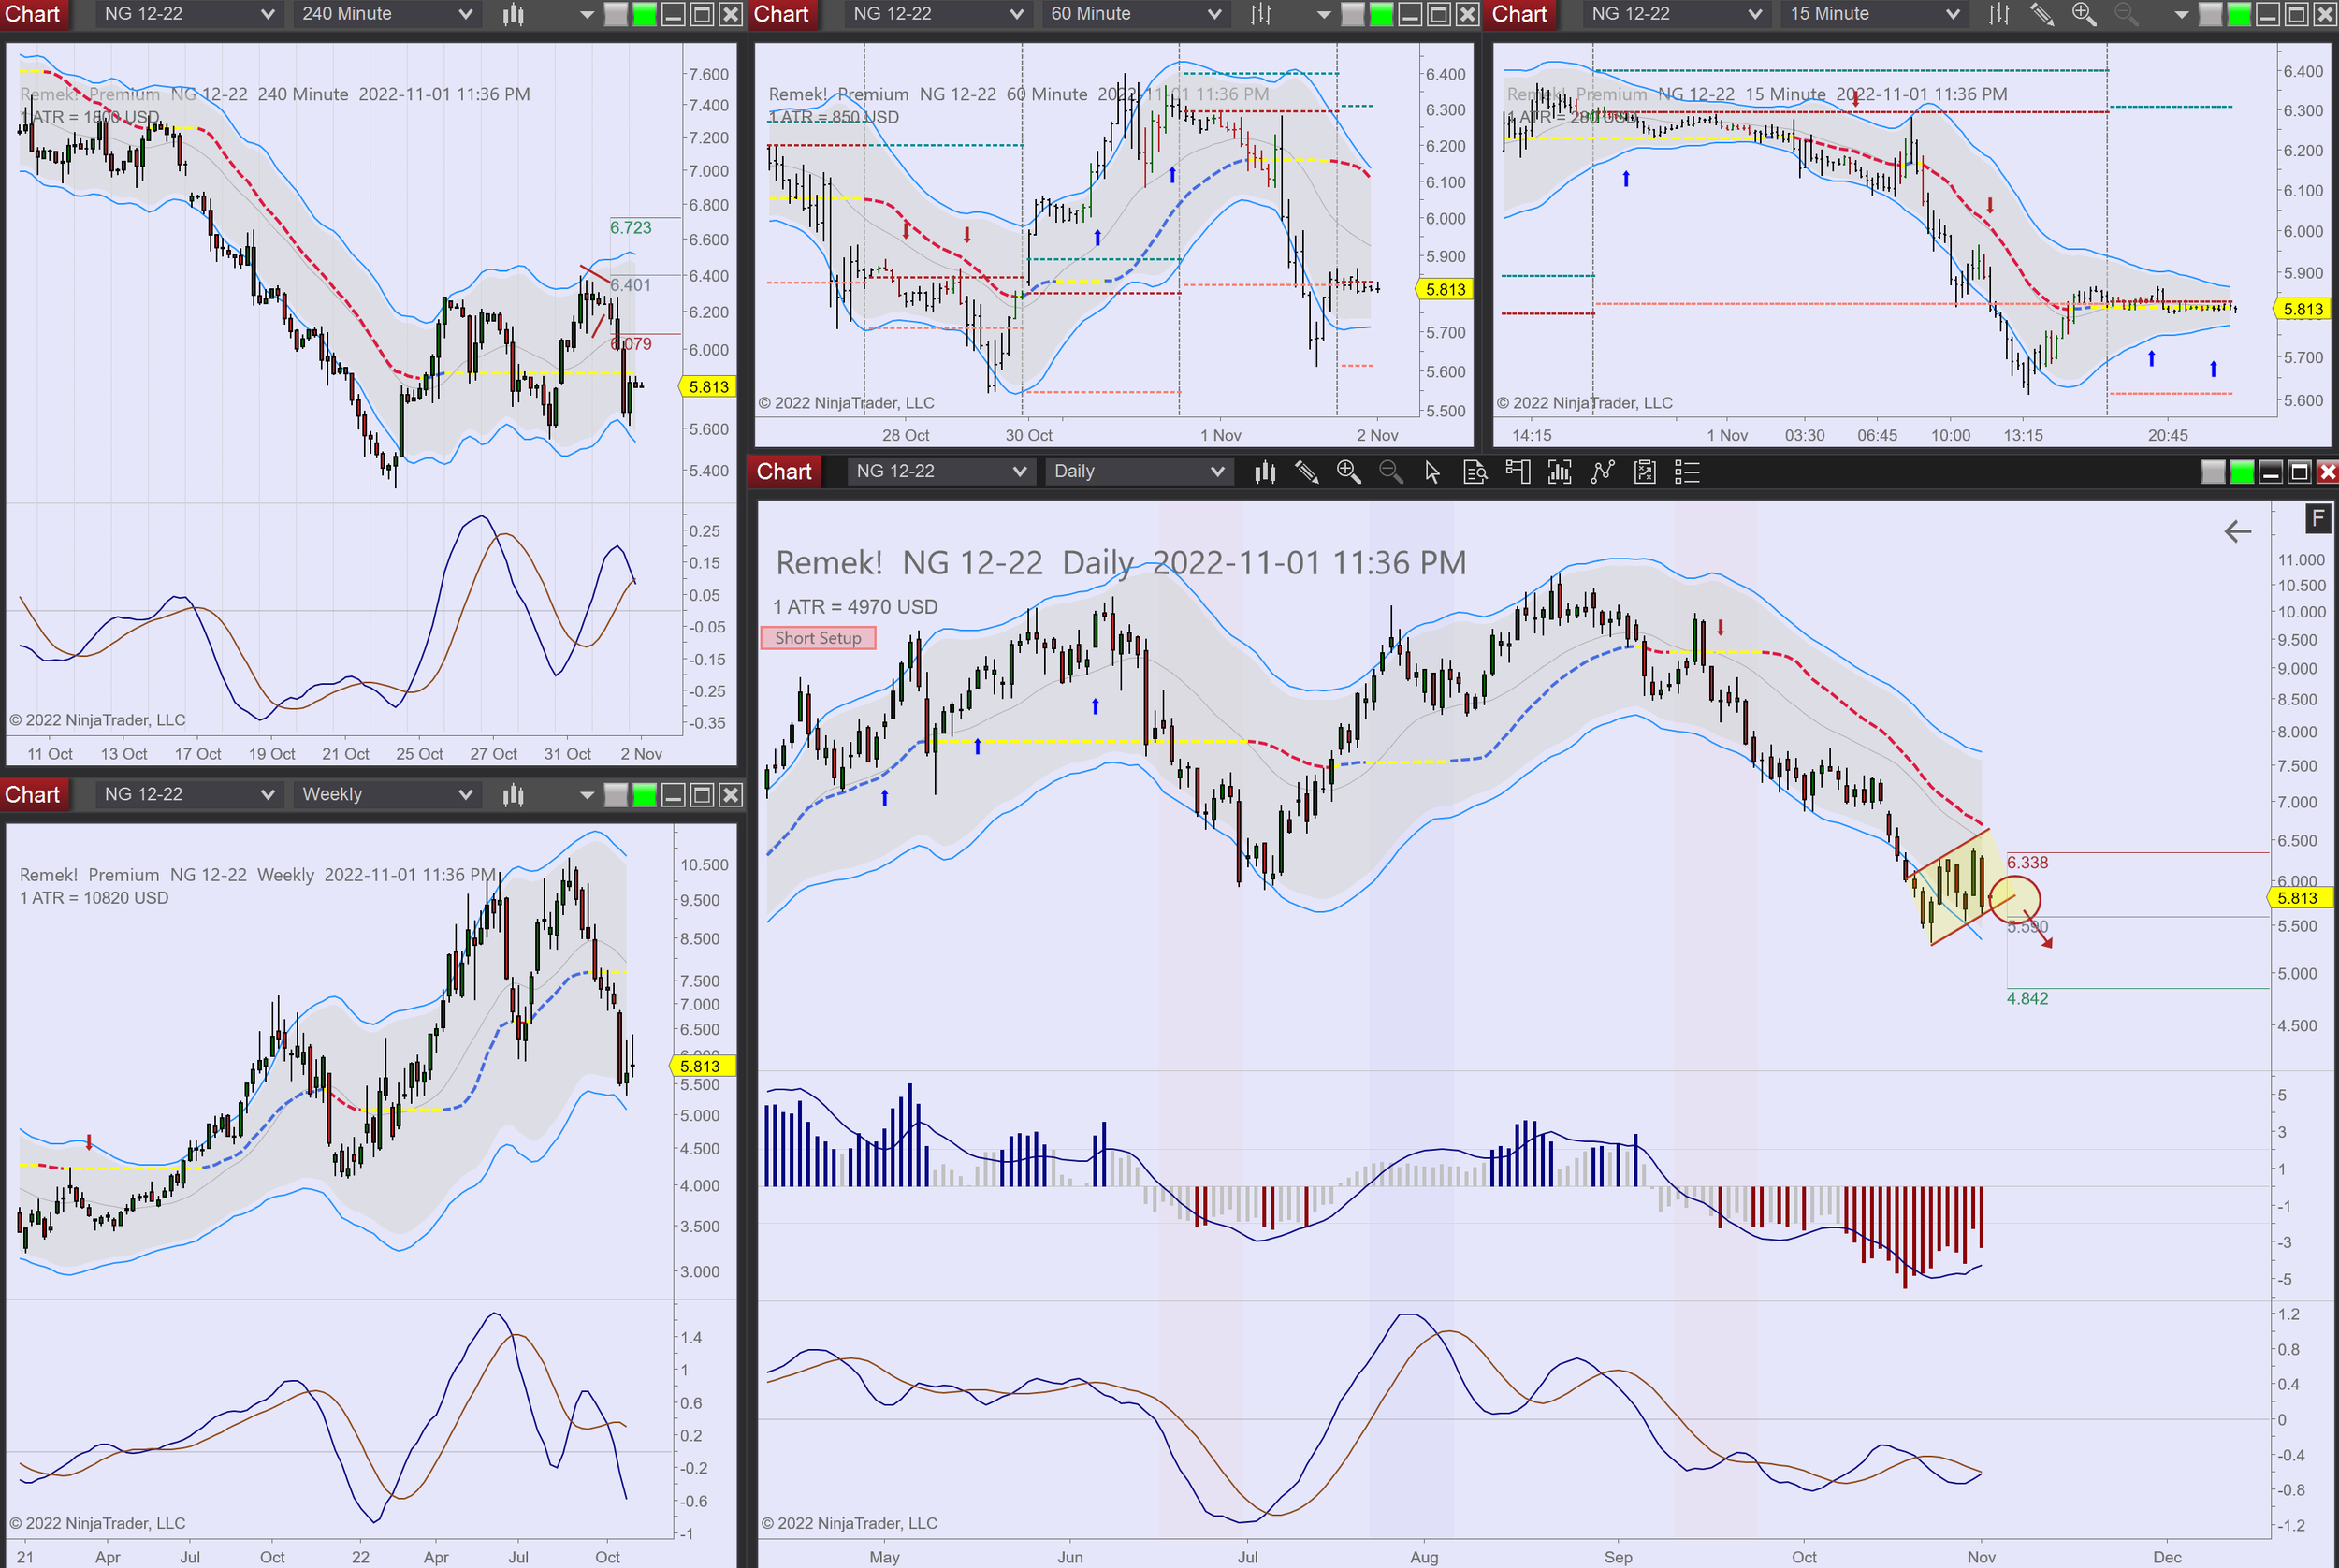Toggle green link button on Daily chart
Viewport: 2339px width, 1568px height.
[x=2242, y=472]
